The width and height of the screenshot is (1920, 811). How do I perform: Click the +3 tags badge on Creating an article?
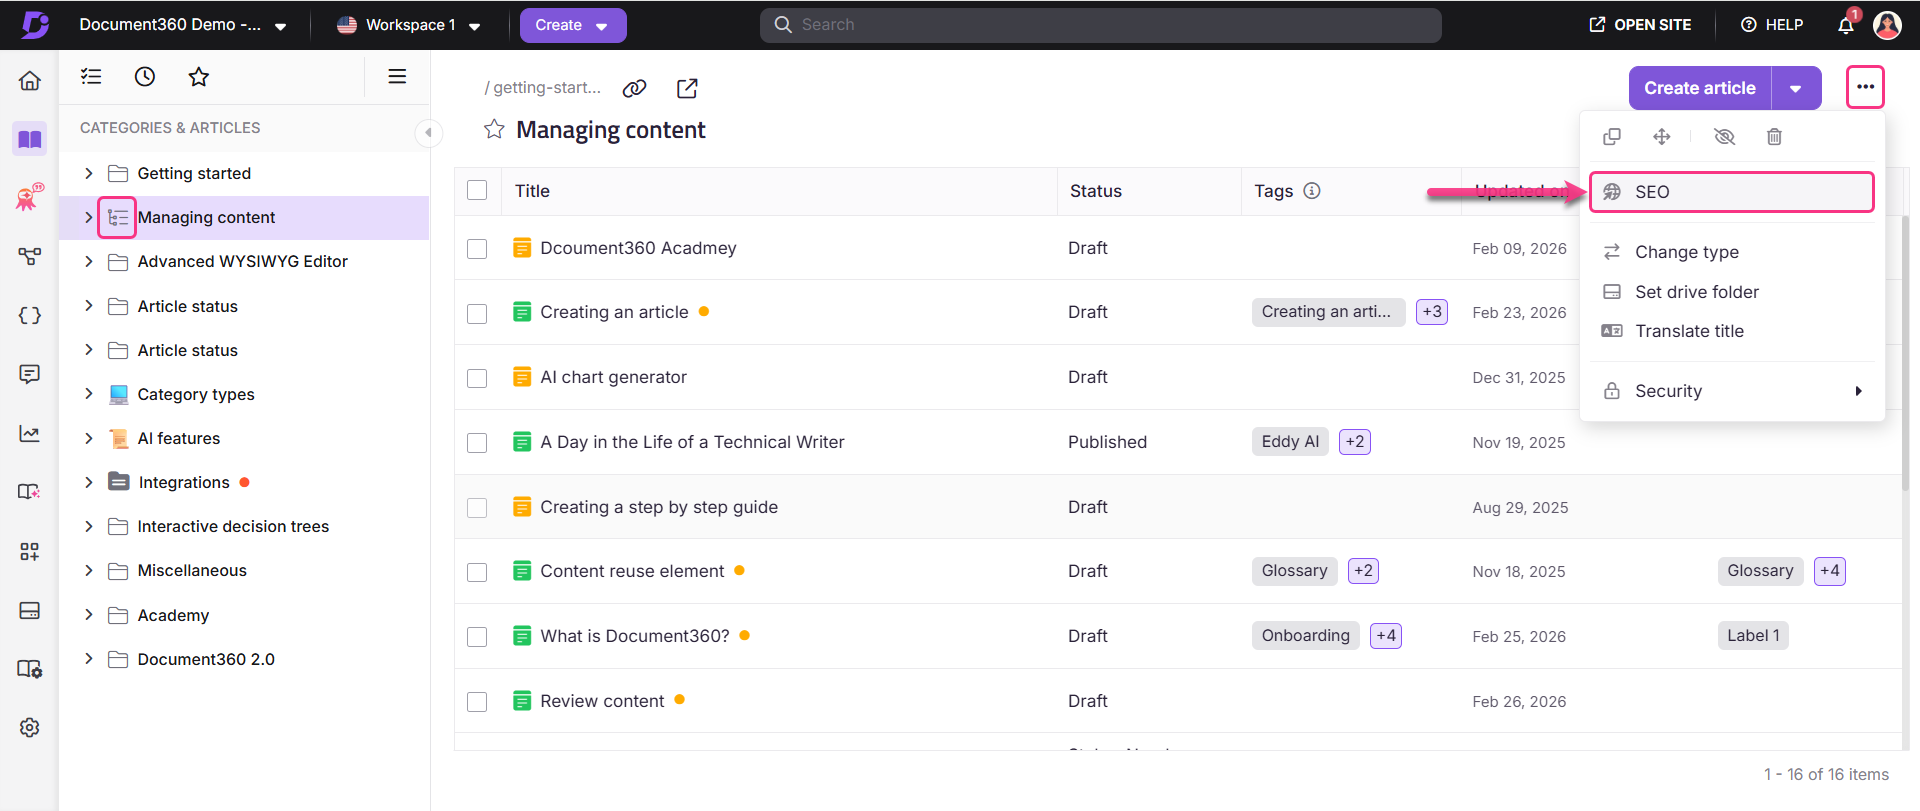(1432, 312)
